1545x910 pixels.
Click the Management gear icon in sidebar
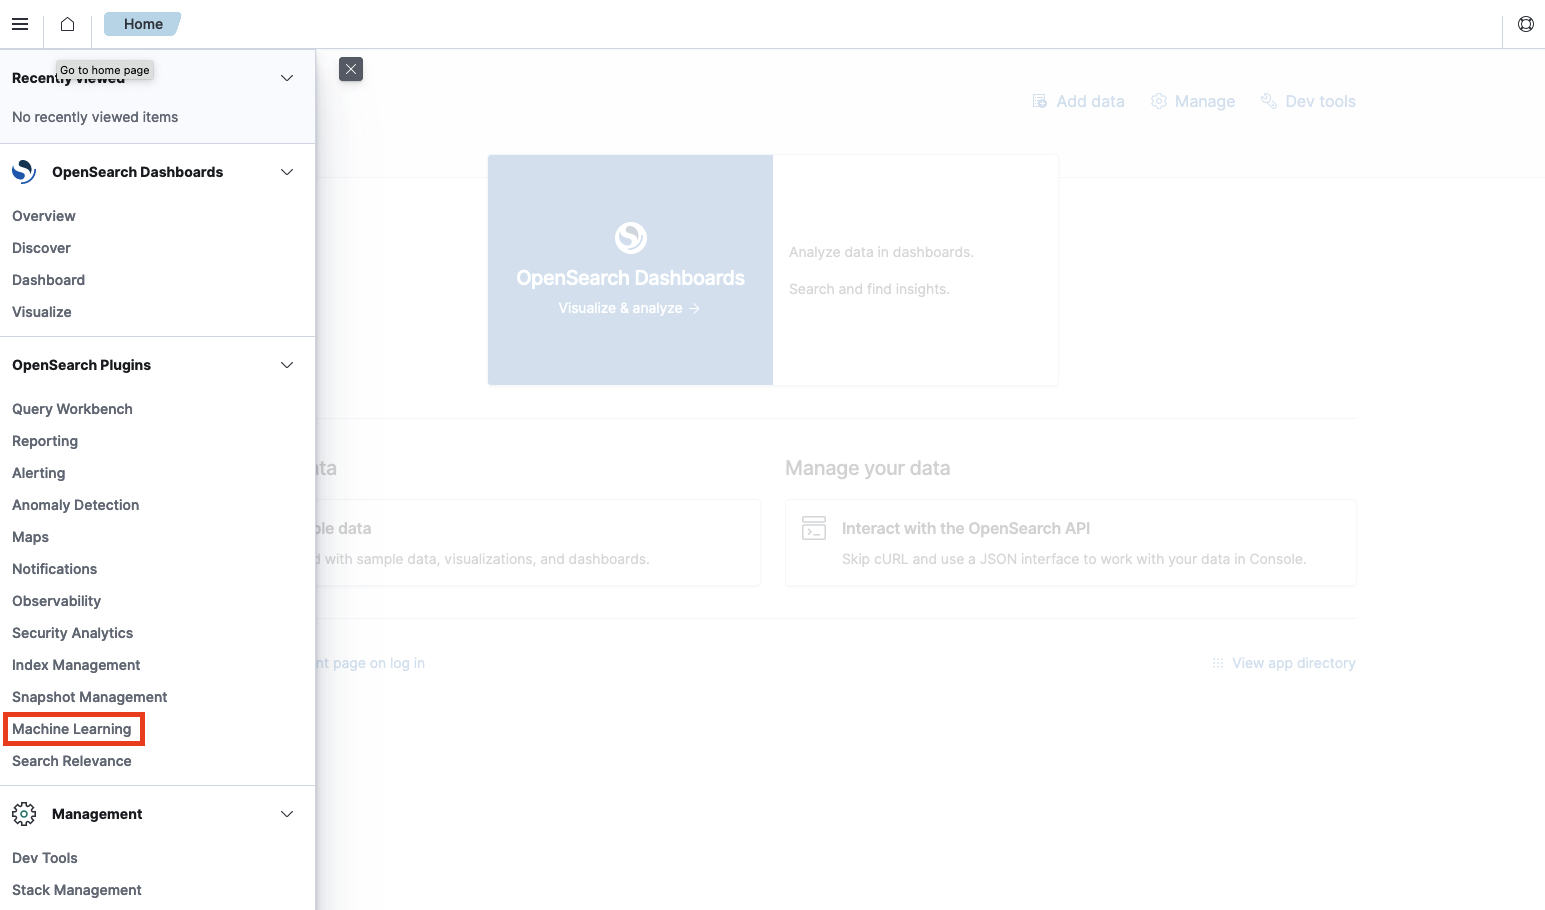point(23,813)
